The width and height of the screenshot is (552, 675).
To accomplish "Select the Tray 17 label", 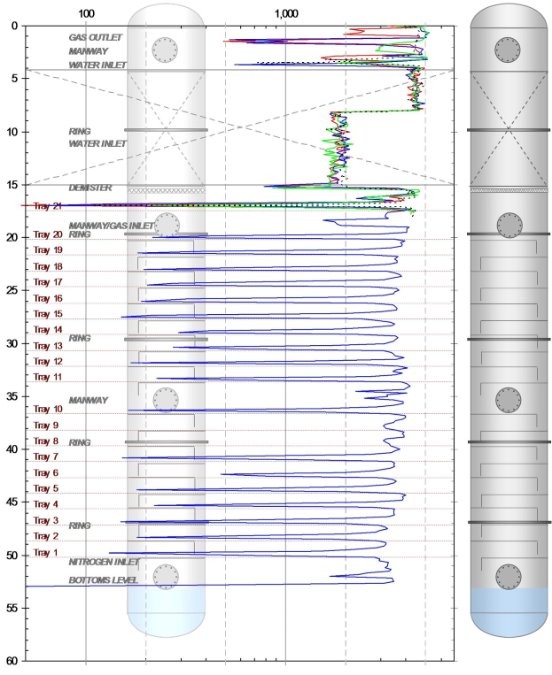I will [48, 282].
